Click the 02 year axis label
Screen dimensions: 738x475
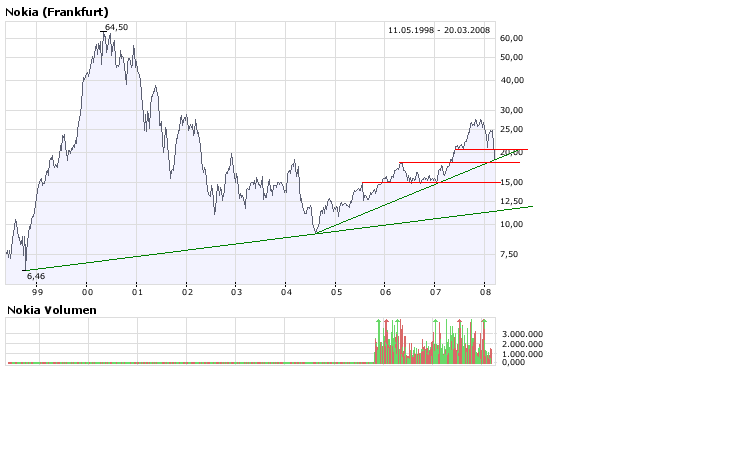point(187,292)
